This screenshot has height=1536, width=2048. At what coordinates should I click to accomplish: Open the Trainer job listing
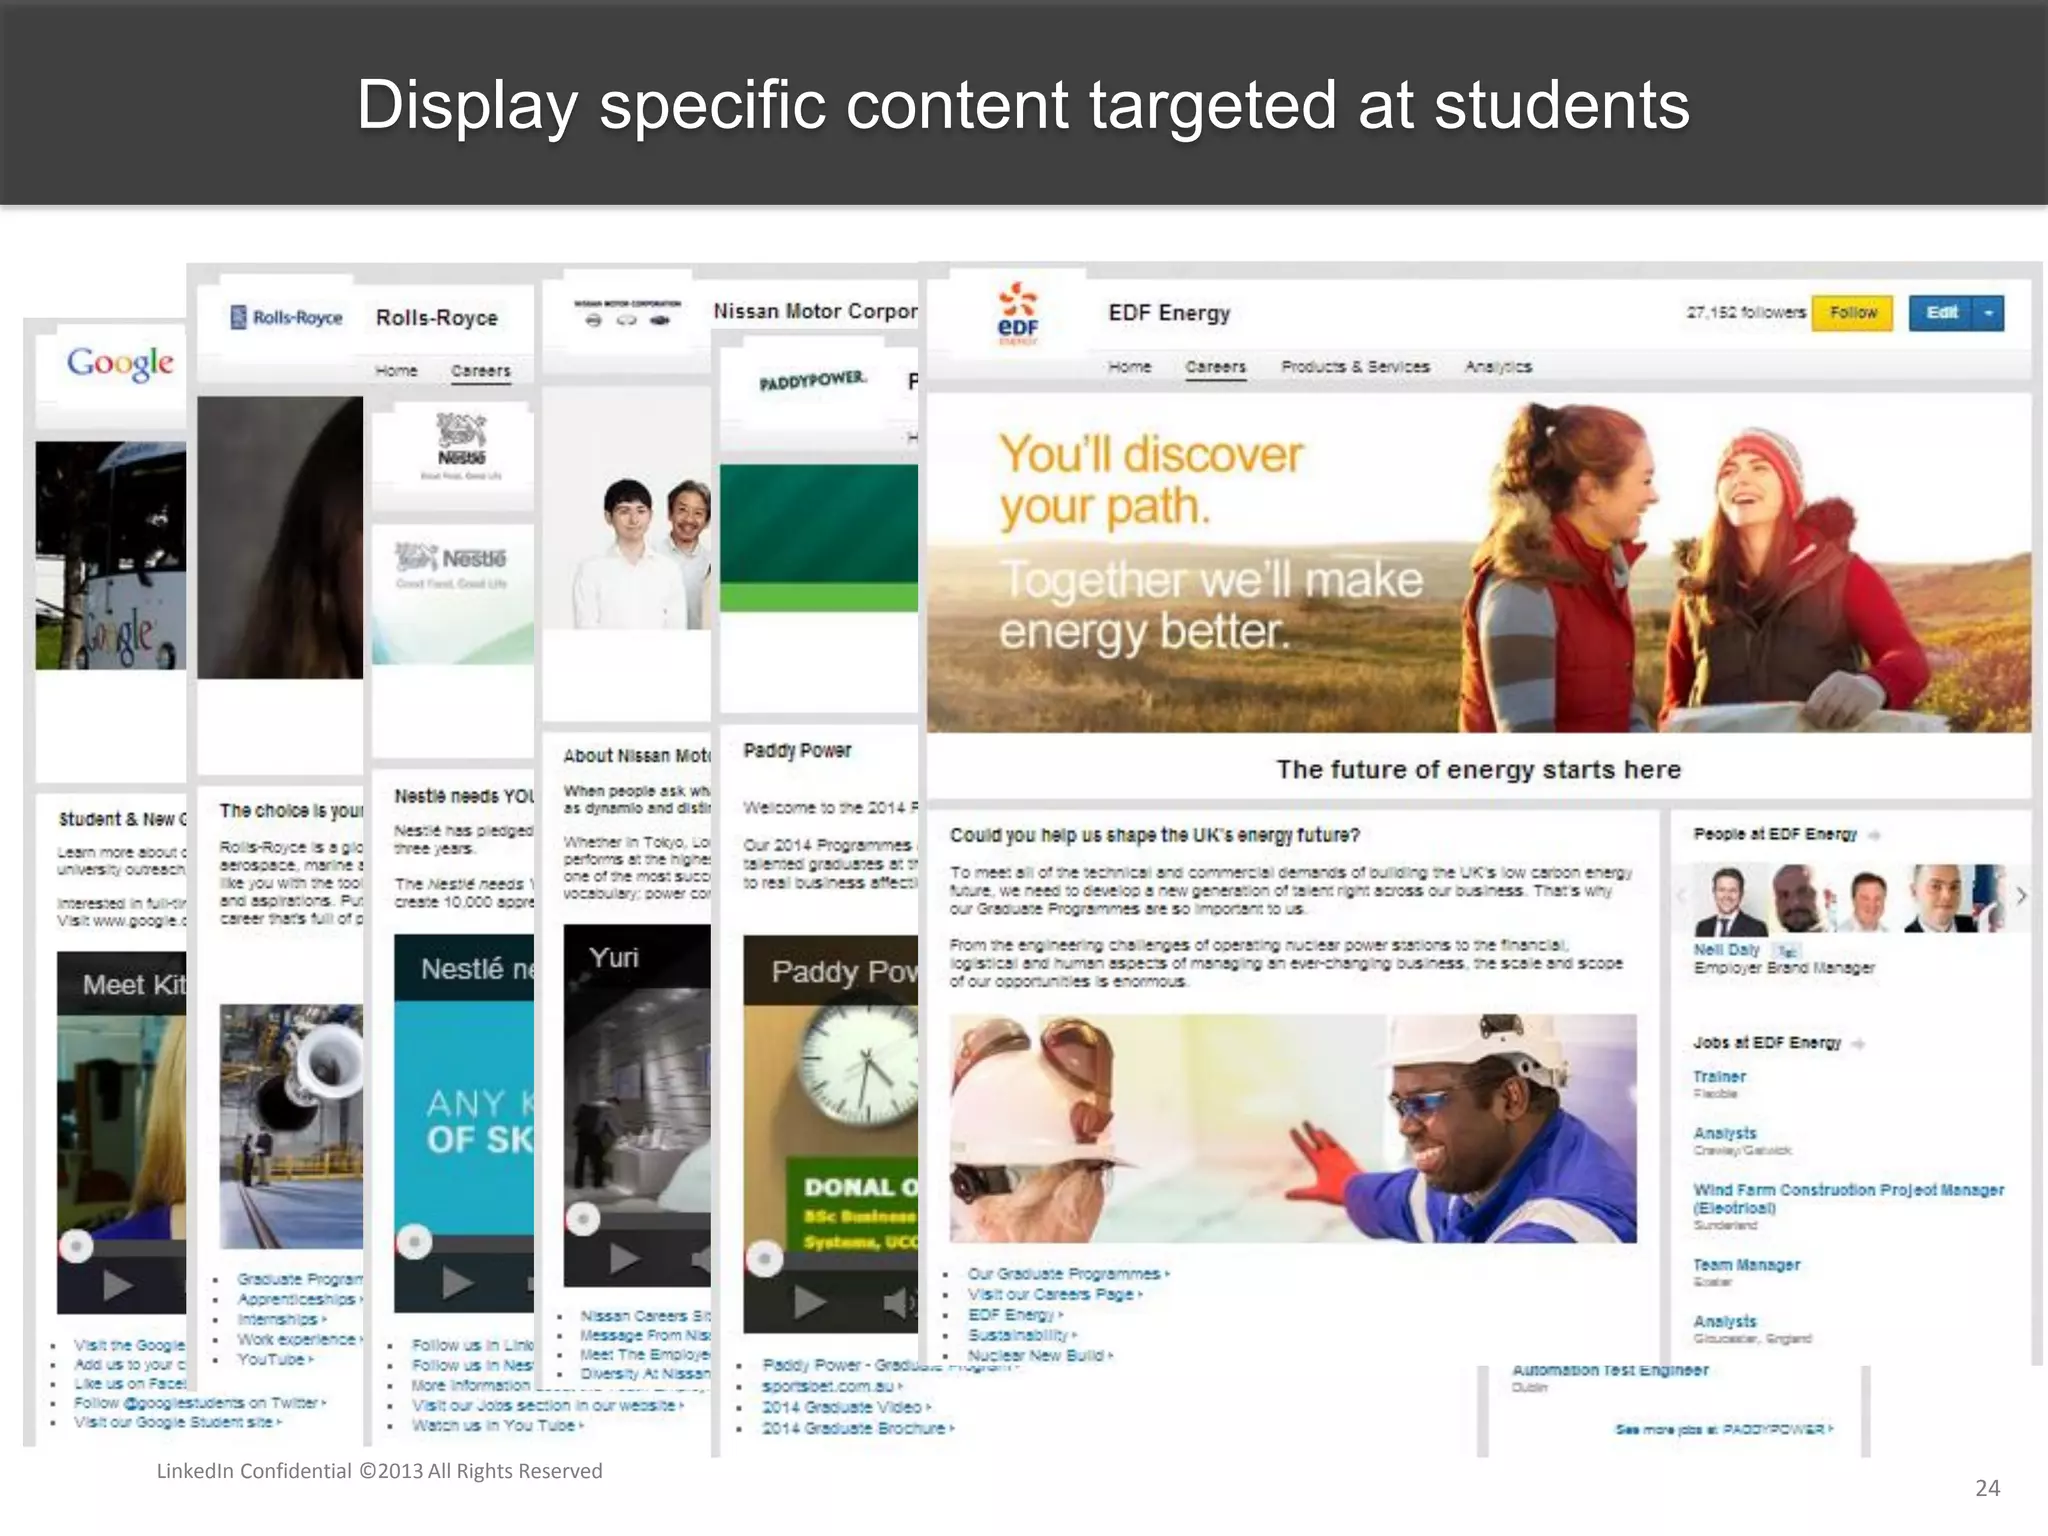tap(1719, 1077)
